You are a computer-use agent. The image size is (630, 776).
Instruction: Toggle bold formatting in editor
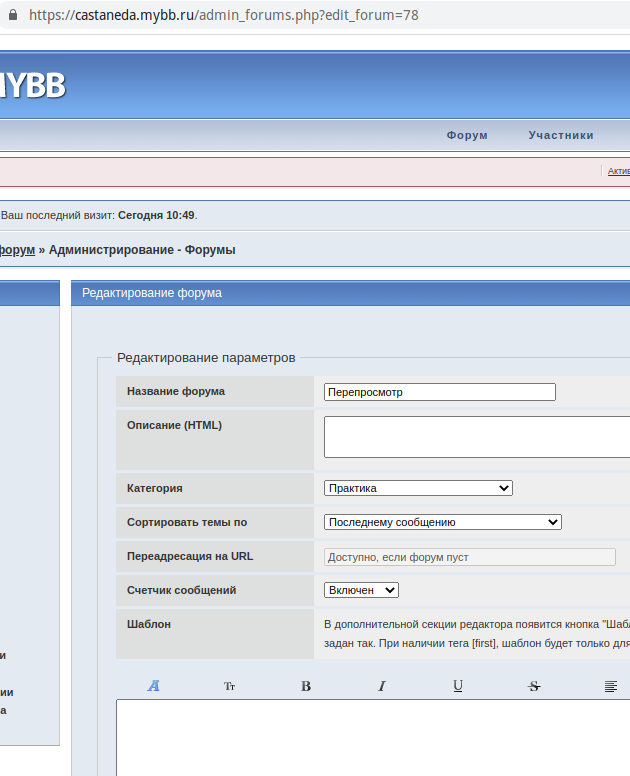pos(306,686)
